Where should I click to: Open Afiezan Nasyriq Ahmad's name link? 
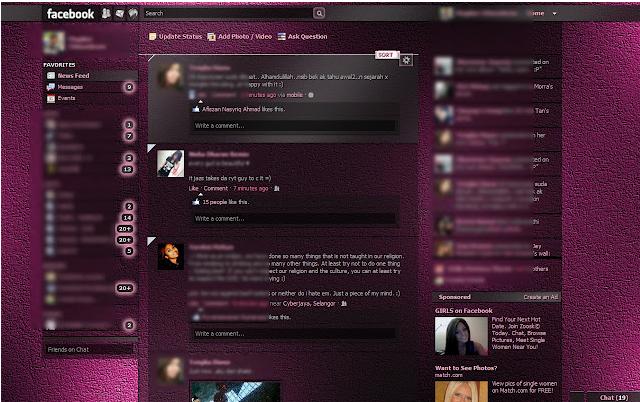tap(232, 109)
